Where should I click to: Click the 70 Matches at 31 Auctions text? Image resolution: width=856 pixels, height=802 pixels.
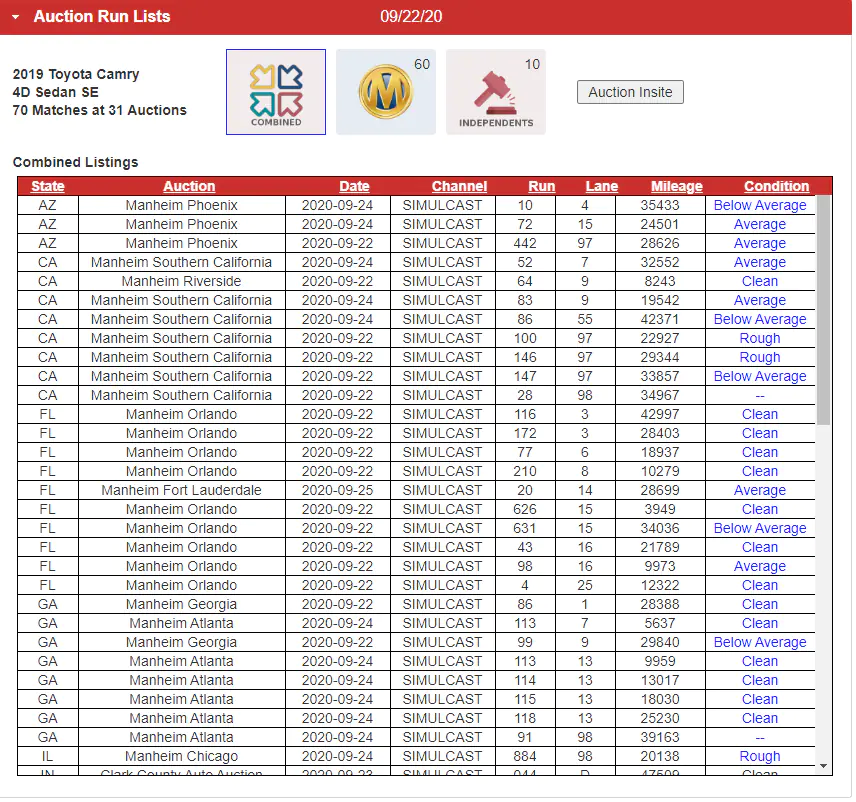100,111
